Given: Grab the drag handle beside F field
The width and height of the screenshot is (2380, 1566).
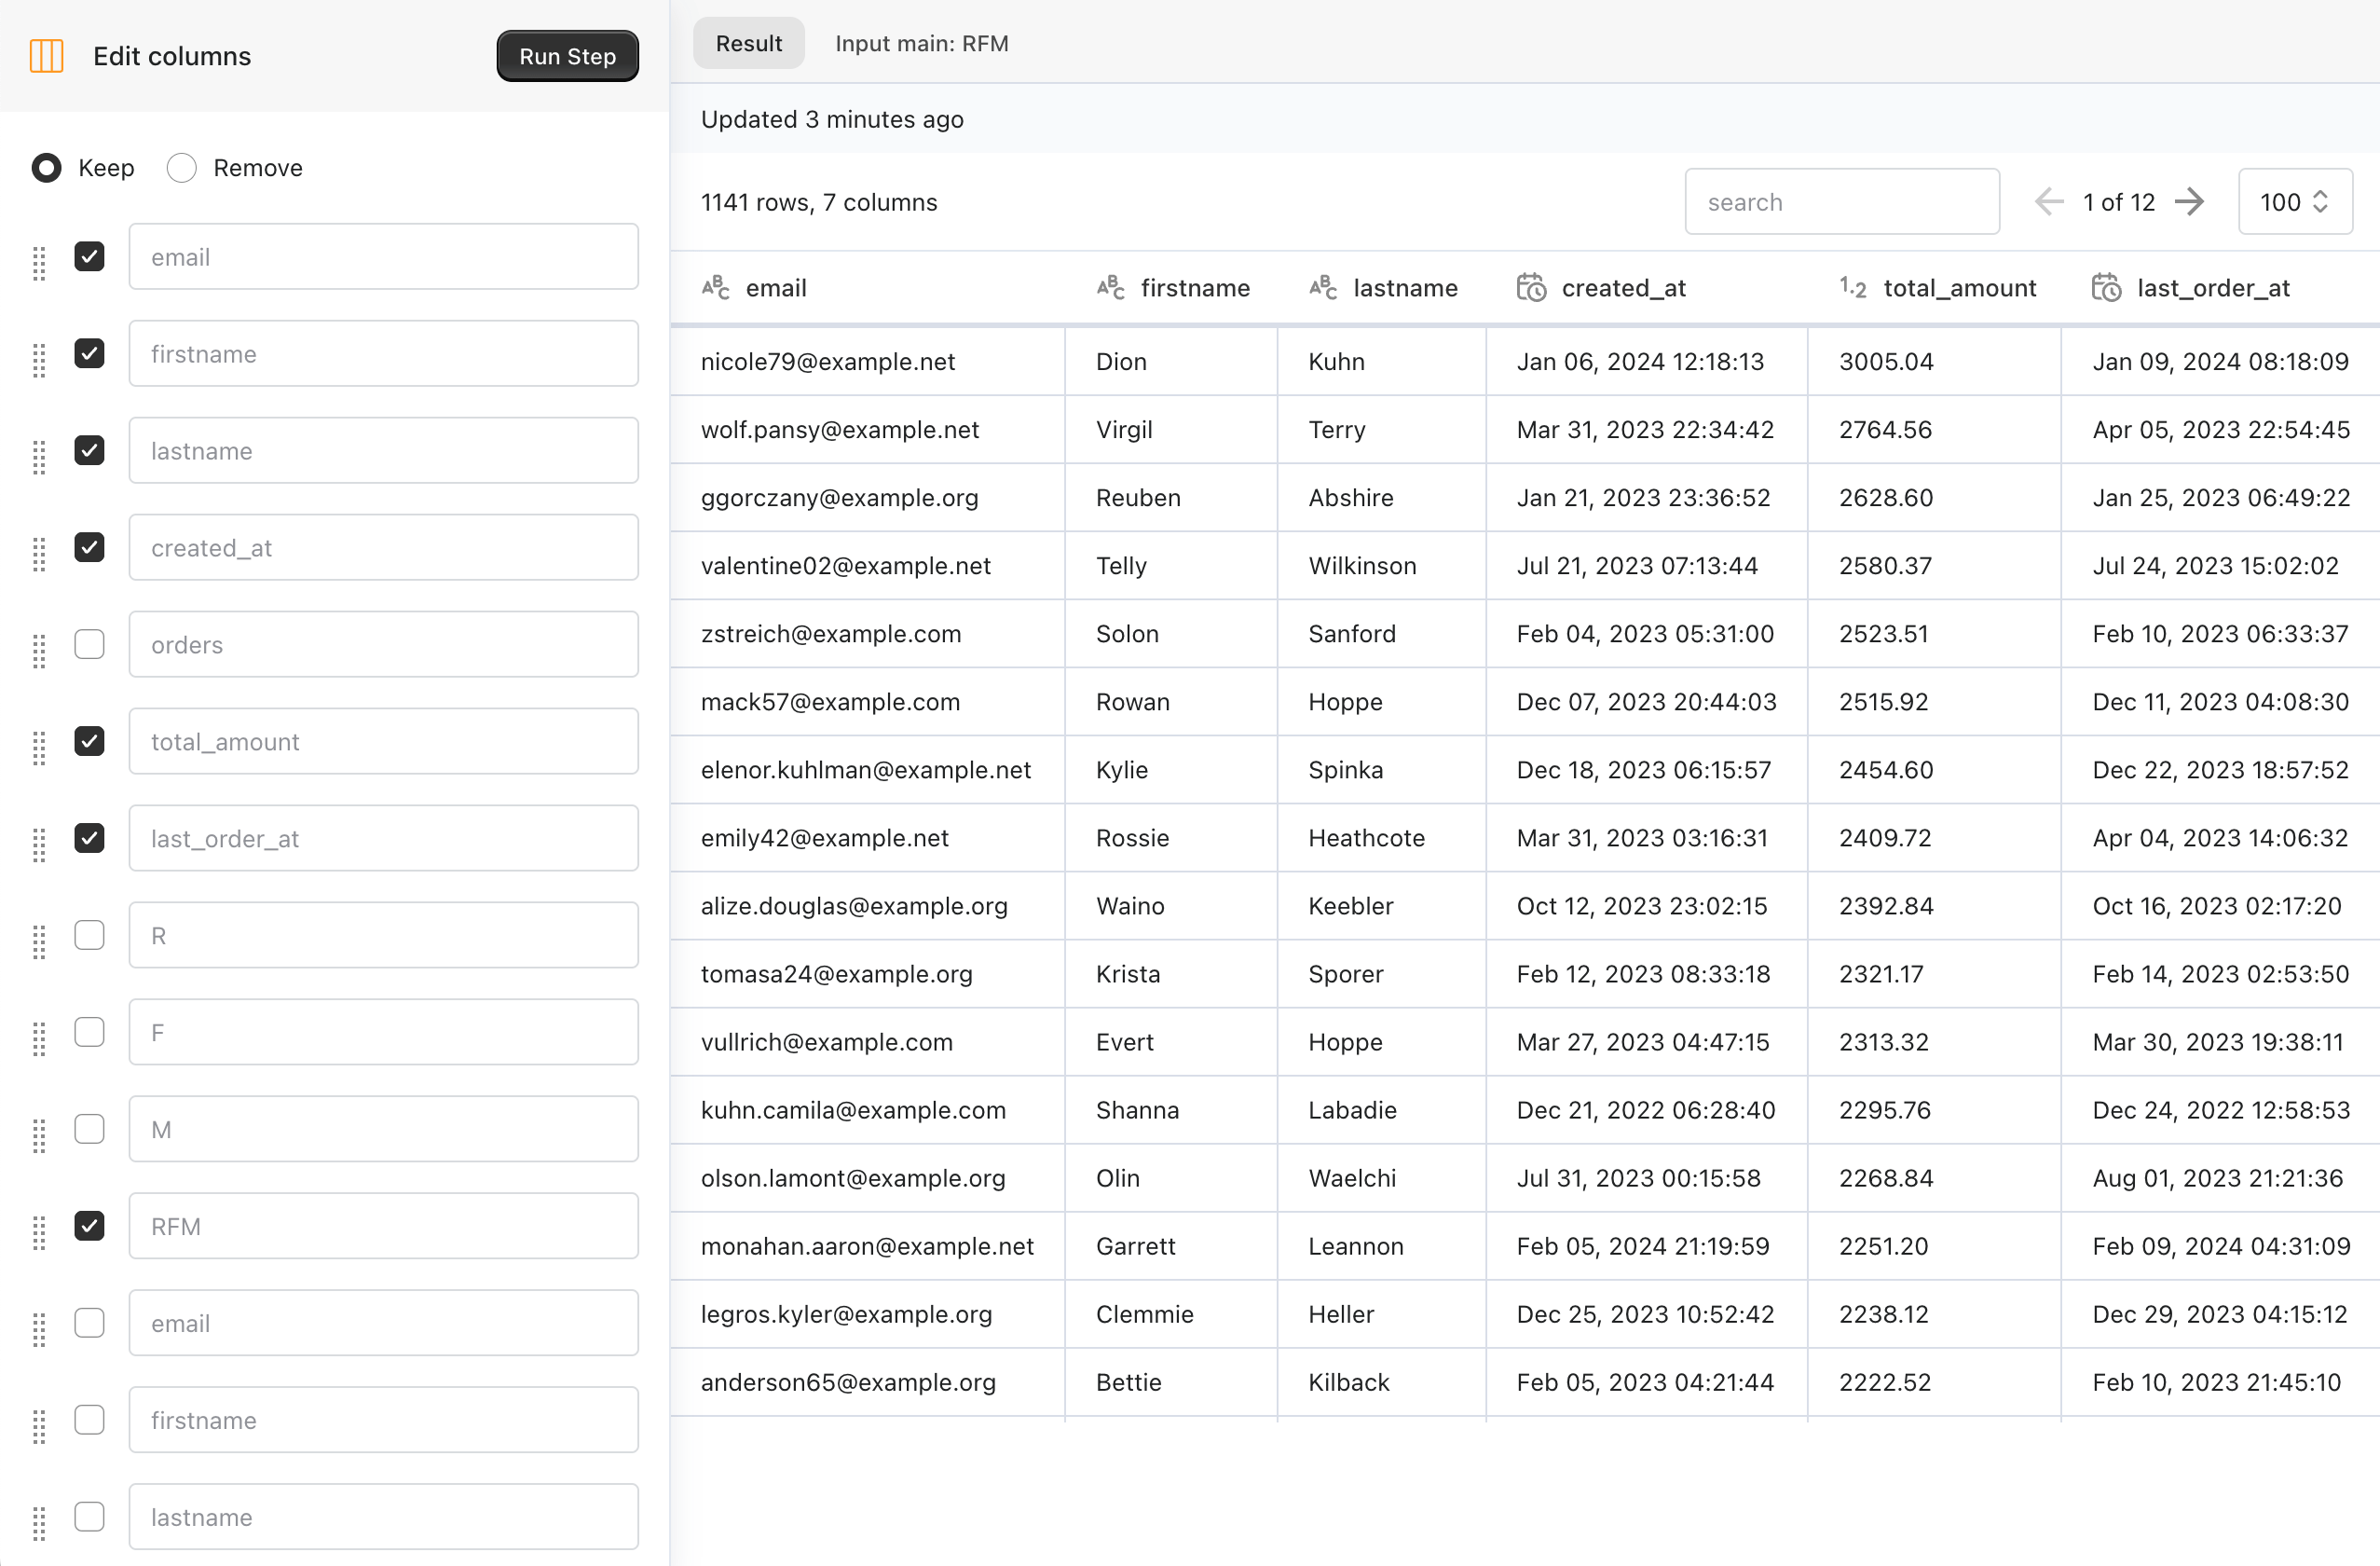Looking at the screenshot, I should pos(39,1039).
